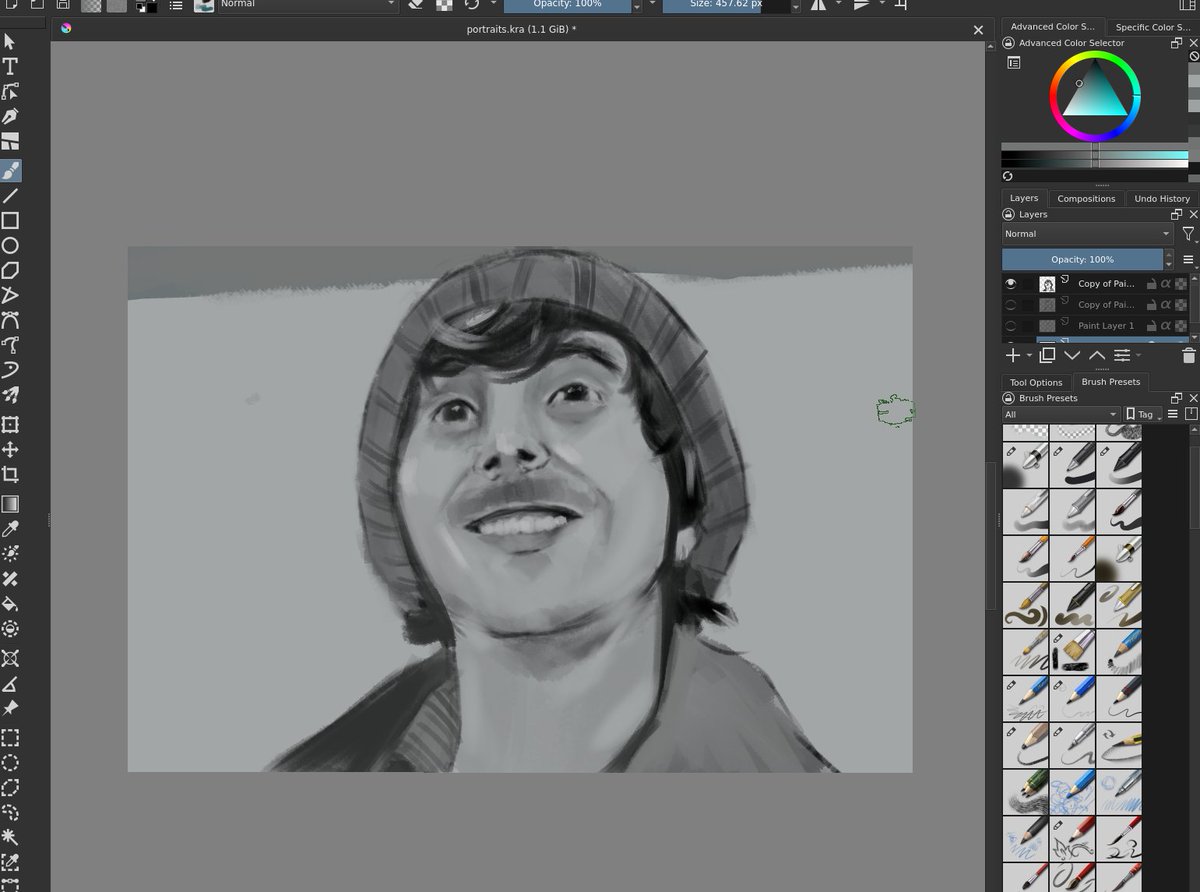Screen dimensions: 1200x892
Task: Expand the toolbar brush Size slider options arrow
Action: (x=796, y=5)
